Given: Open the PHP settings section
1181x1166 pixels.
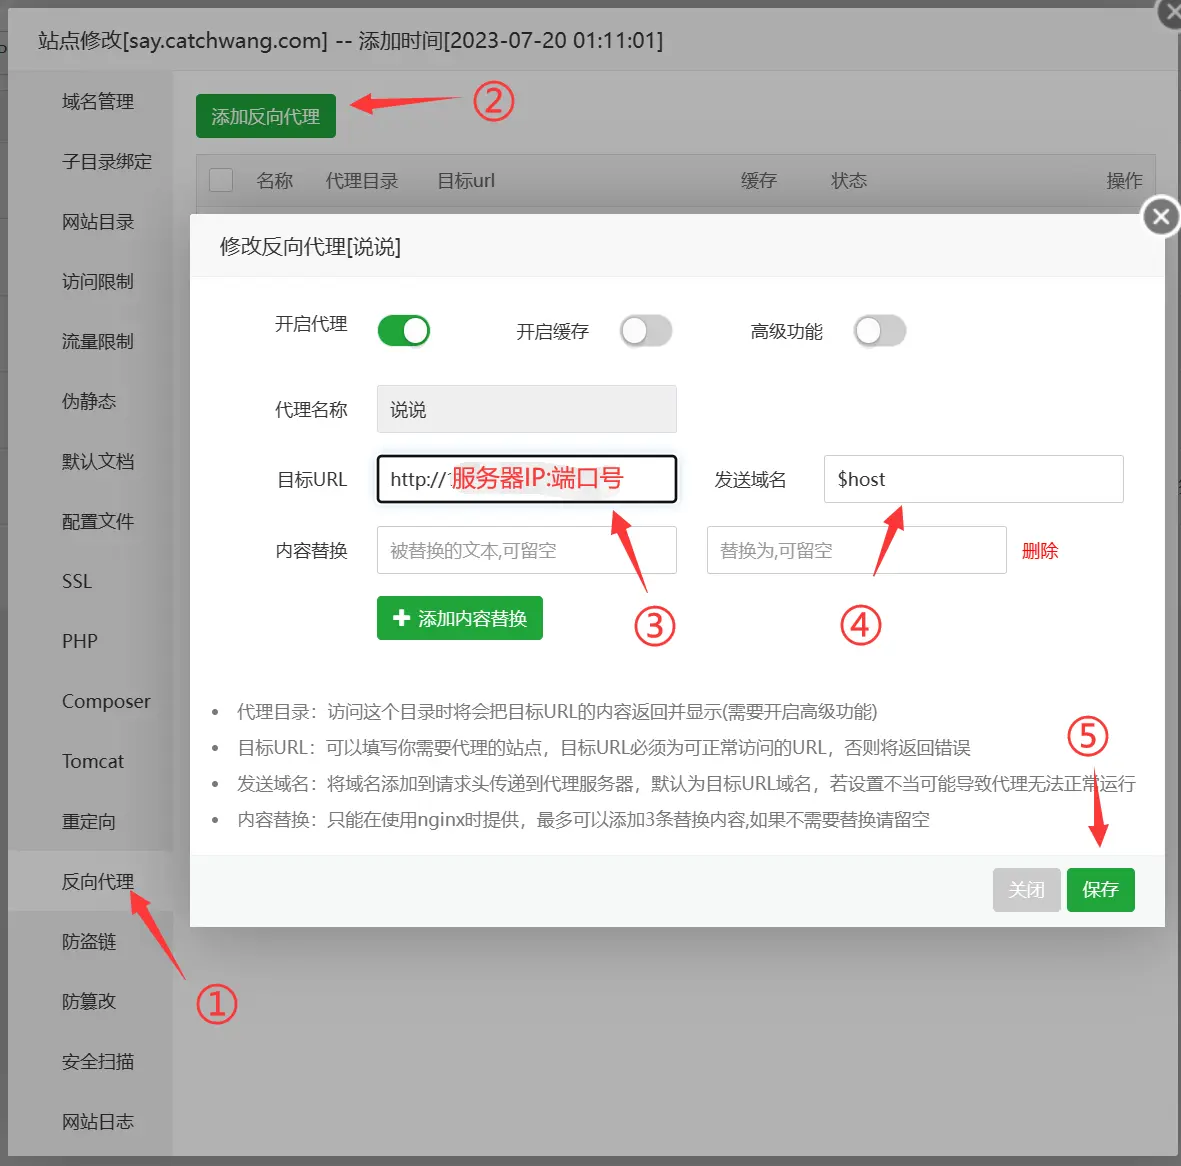Looking at the screenshot, I should tap(79, 641).
